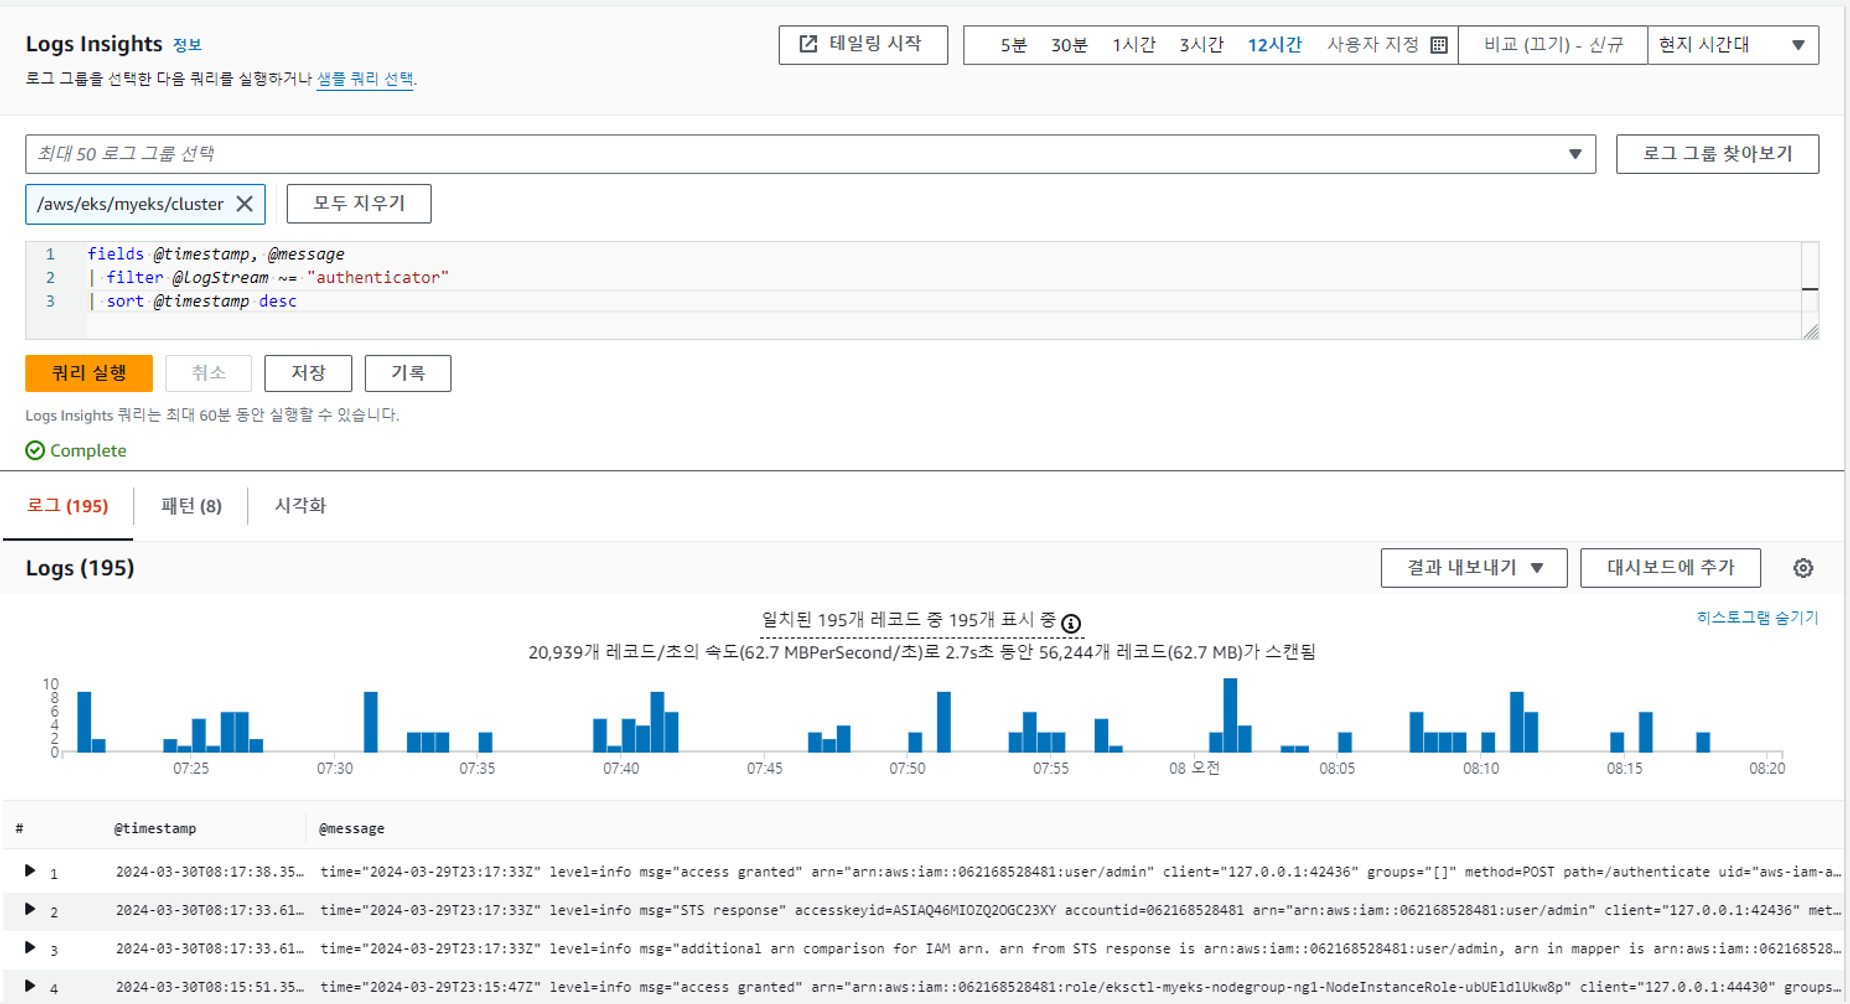Select the 12시간 time range
Screen dimensions: 1850x1004
1275,45
